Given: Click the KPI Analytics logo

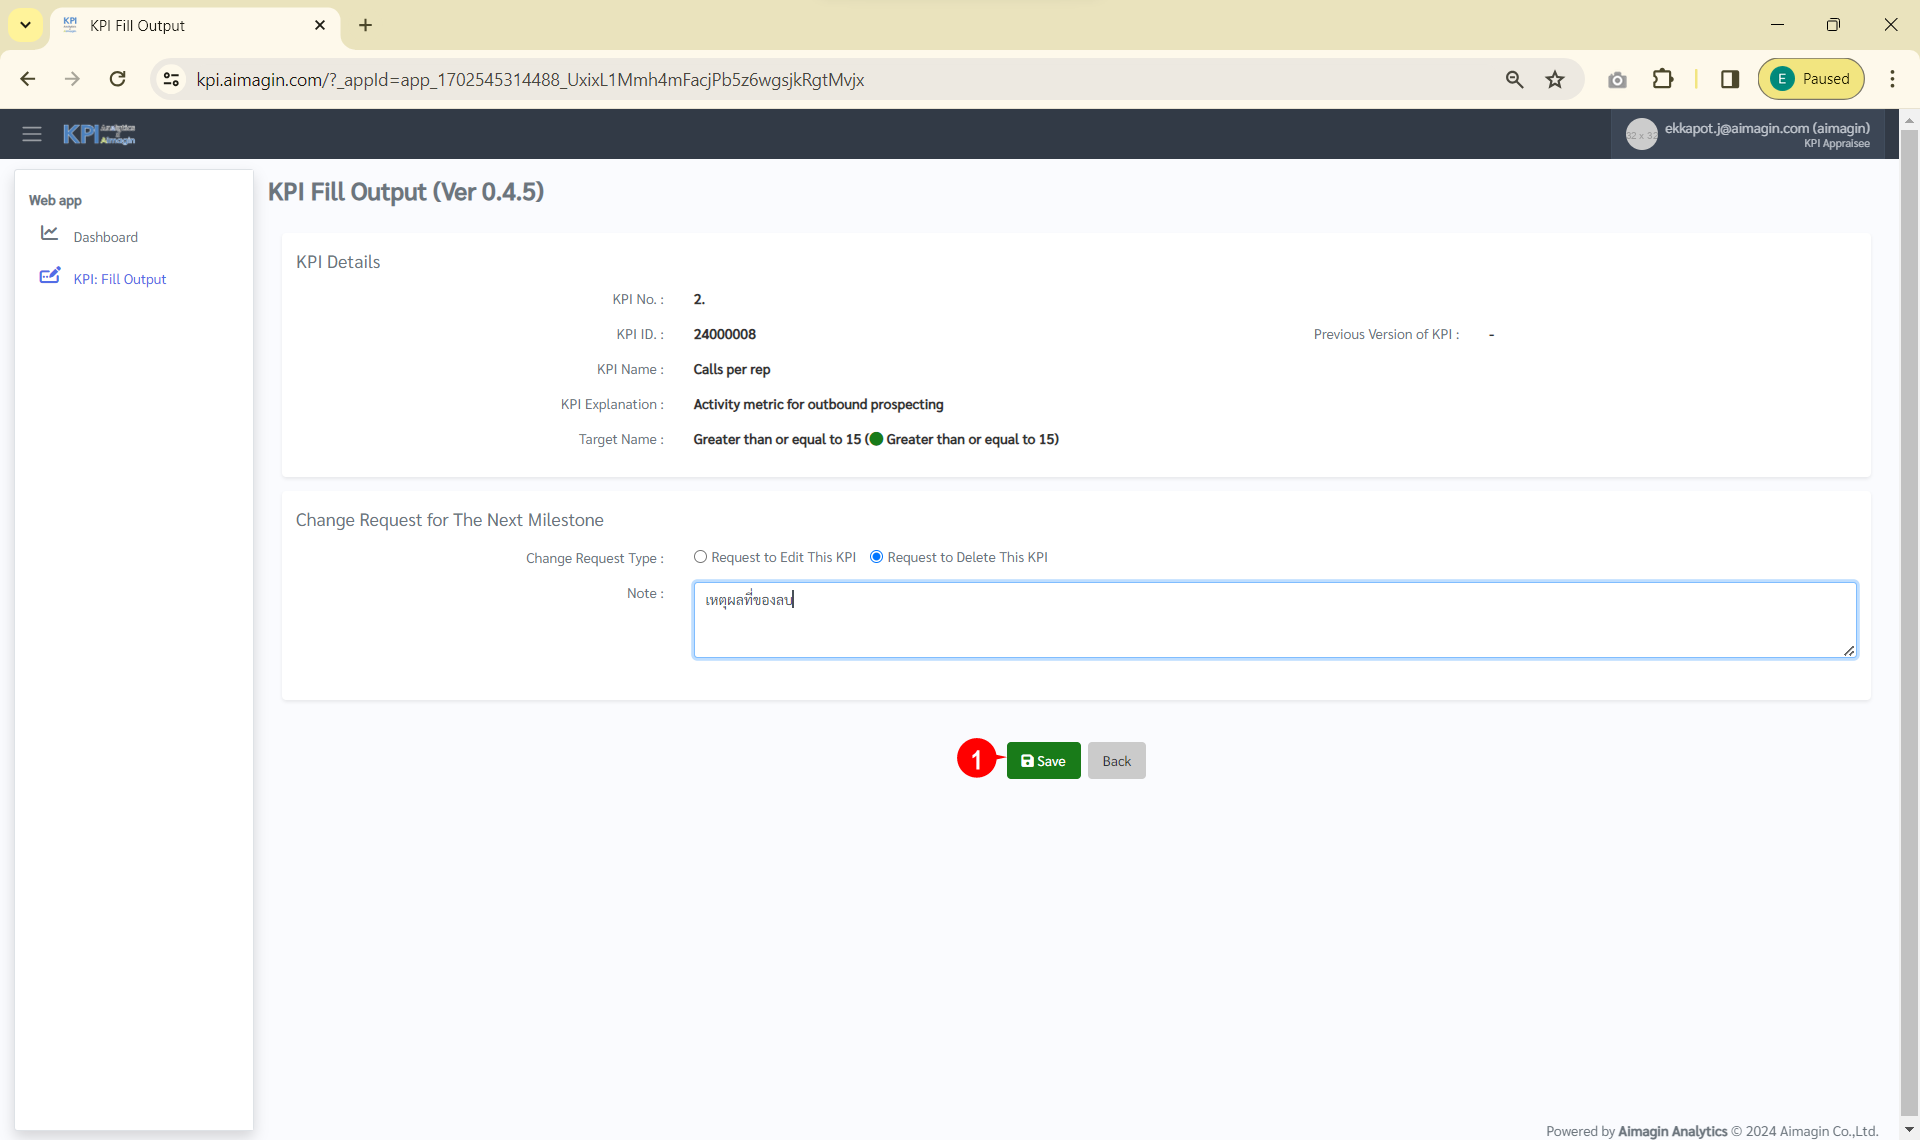Looking at the screenshot, I should pos(99,134).
